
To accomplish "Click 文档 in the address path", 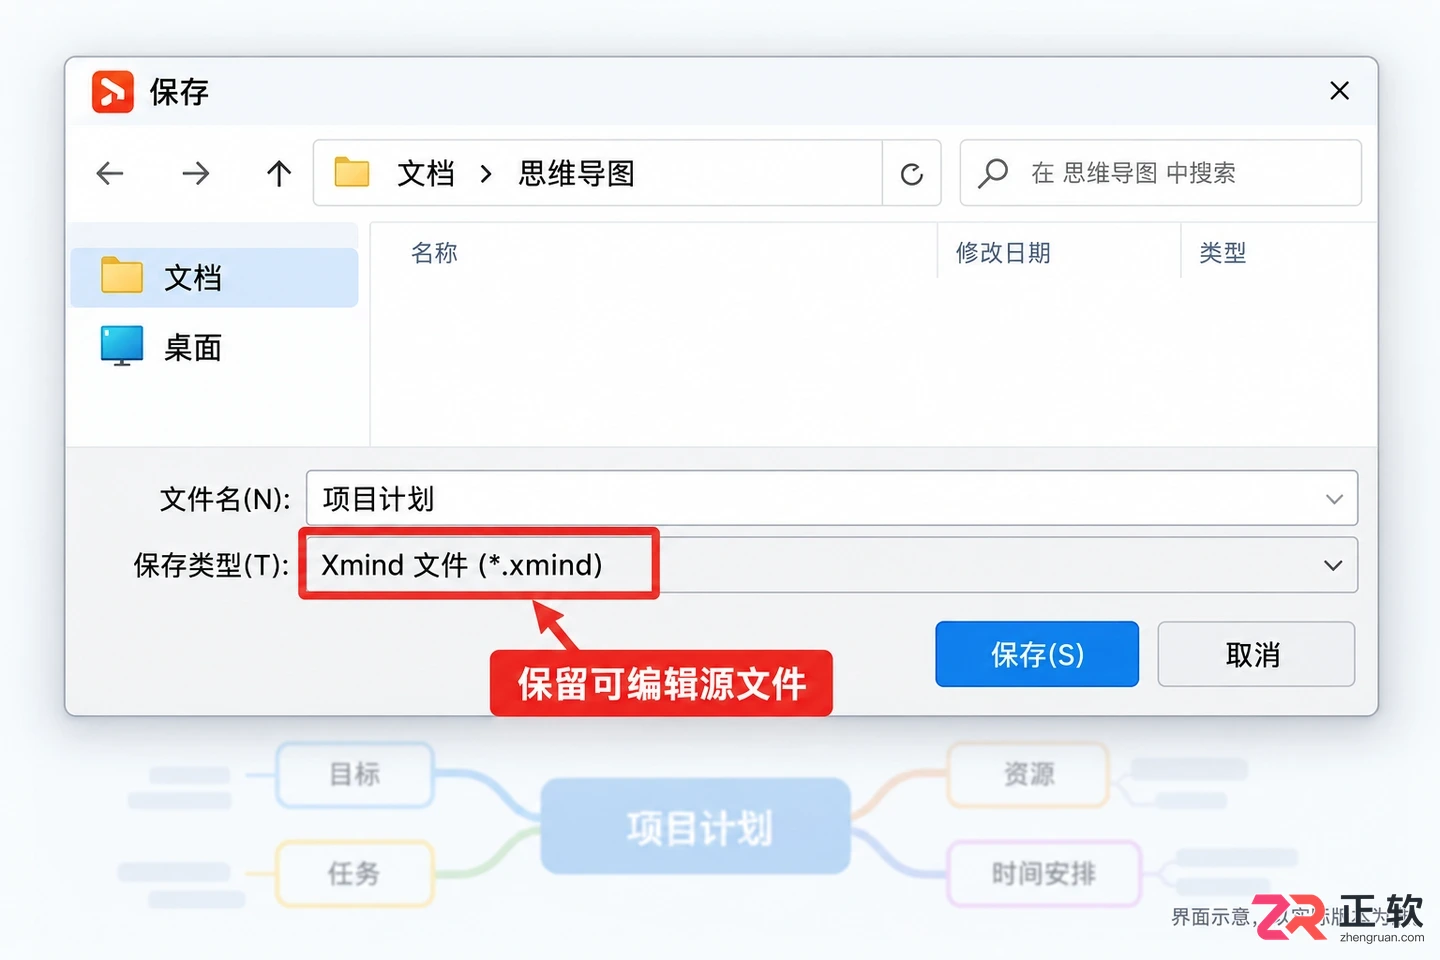I will pos(426,173).
